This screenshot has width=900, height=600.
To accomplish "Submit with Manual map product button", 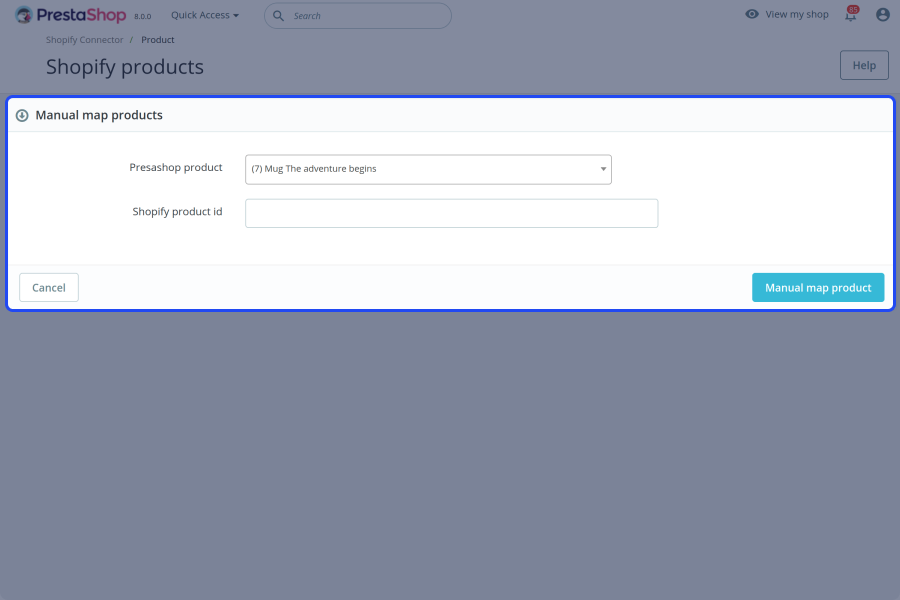I will click(x=818, y=288).
